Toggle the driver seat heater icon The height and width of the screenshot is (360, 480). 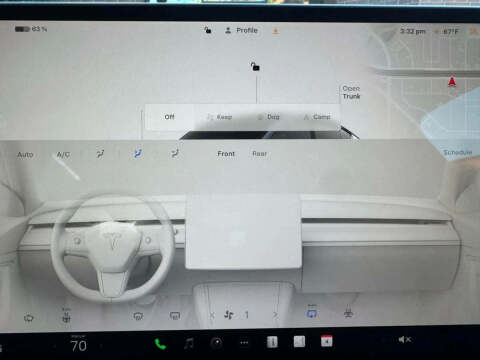(x=66, y=316)
